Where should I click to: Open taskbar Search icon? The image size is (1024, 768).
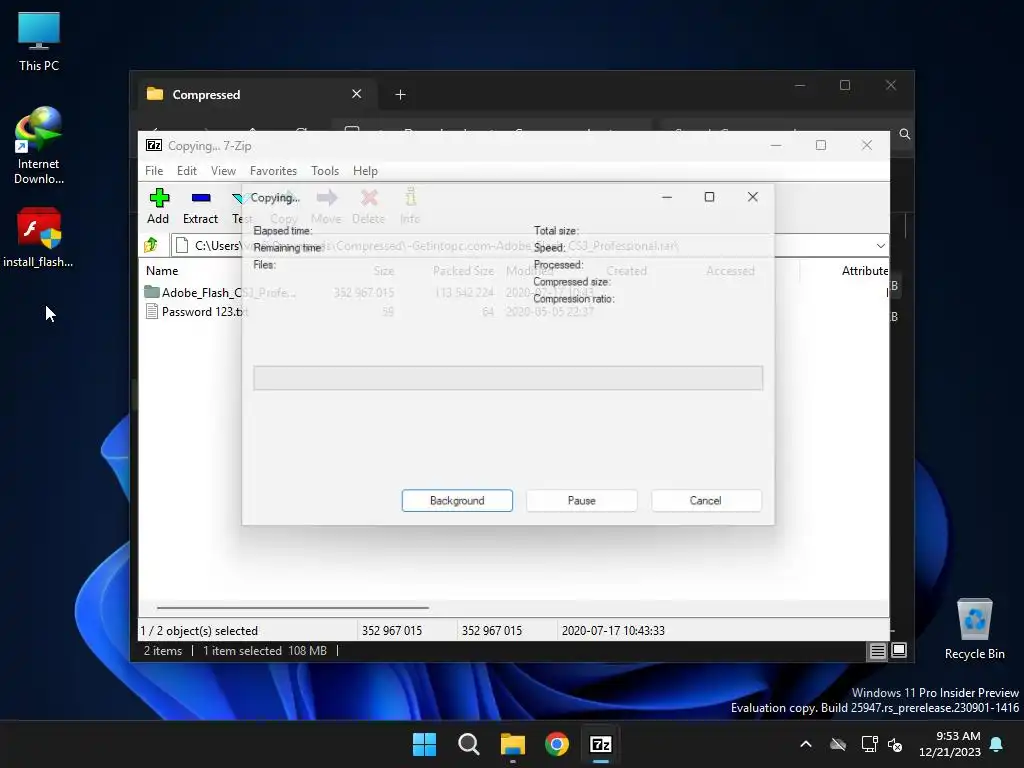point(468,744)
